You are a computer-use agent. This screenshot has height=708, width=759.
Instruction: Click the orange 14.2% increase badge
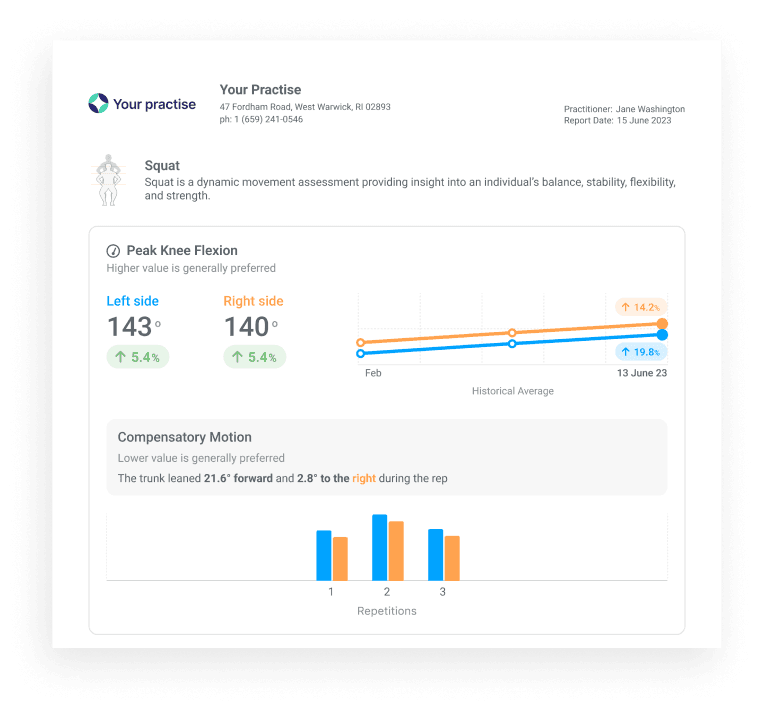641,307
